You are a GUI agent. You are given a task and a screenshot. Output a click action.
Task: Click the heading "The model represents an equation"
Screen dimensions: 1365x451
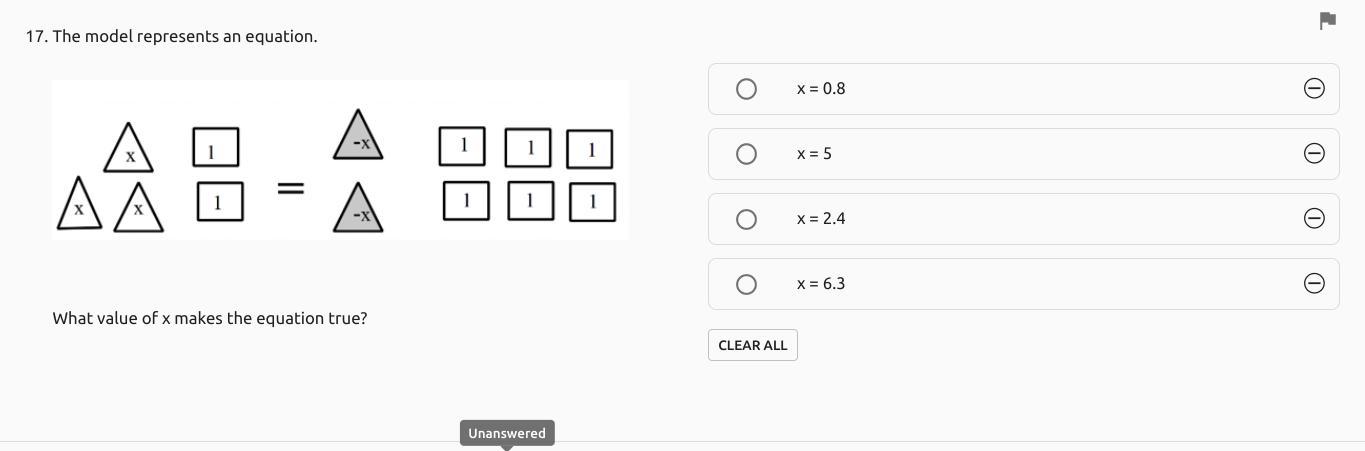click(x=184, y=36)
